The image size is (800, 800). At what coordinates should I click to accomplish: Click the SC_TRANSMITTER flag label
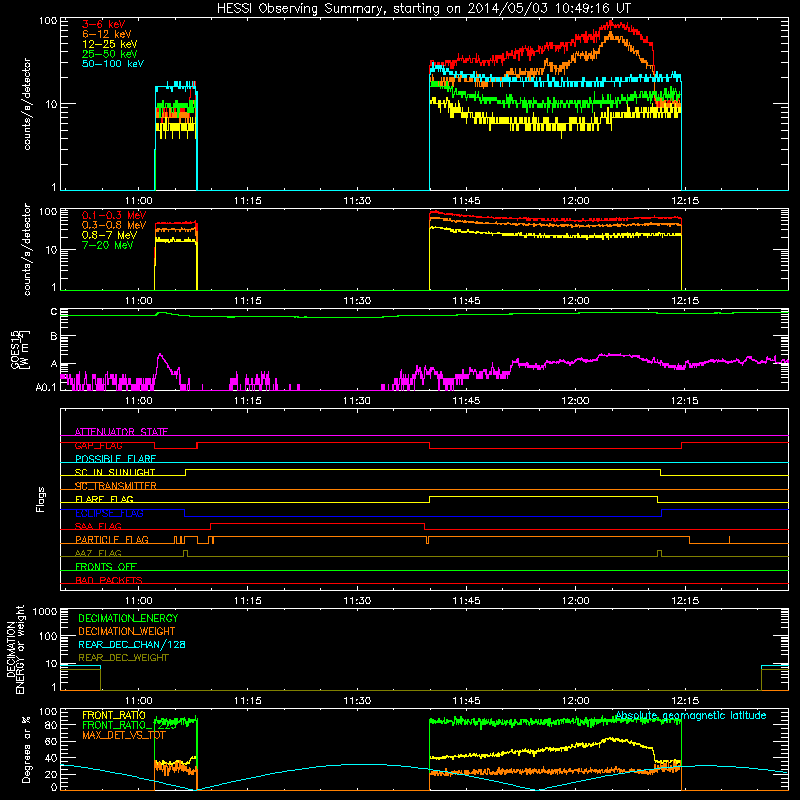116,486
